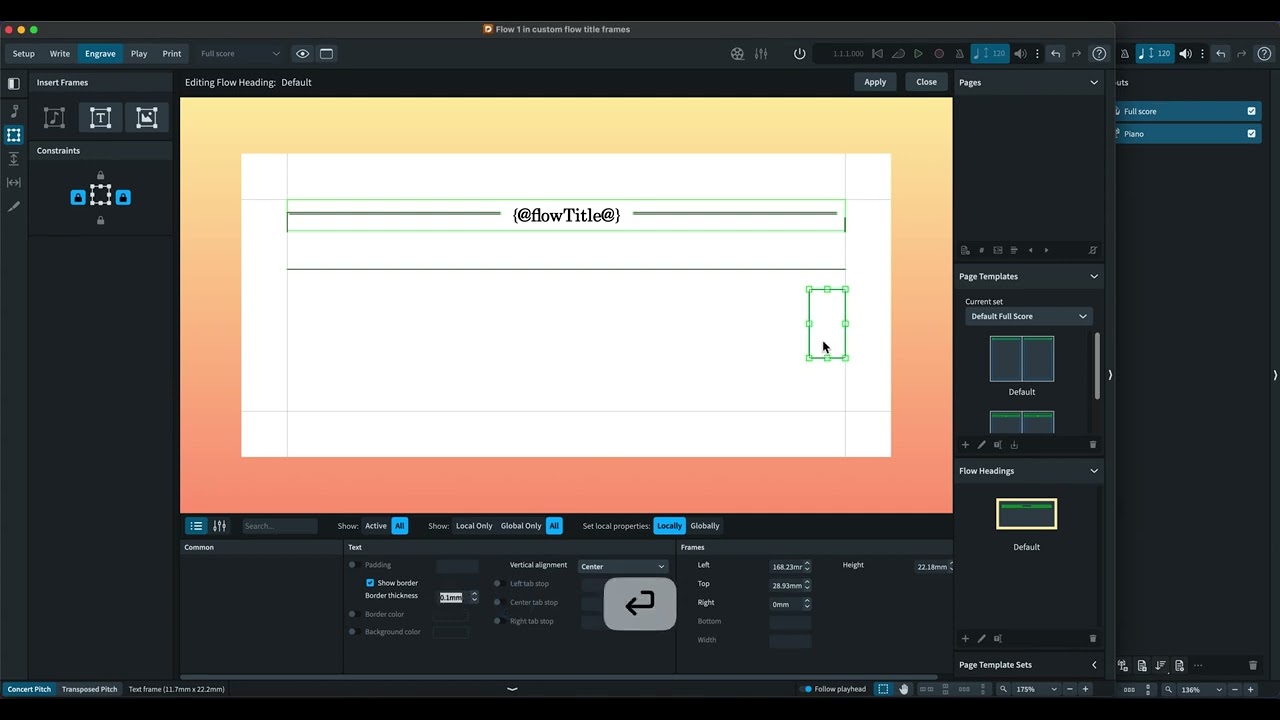
Task: Set local properties Globally
Action: pos(705,526)
